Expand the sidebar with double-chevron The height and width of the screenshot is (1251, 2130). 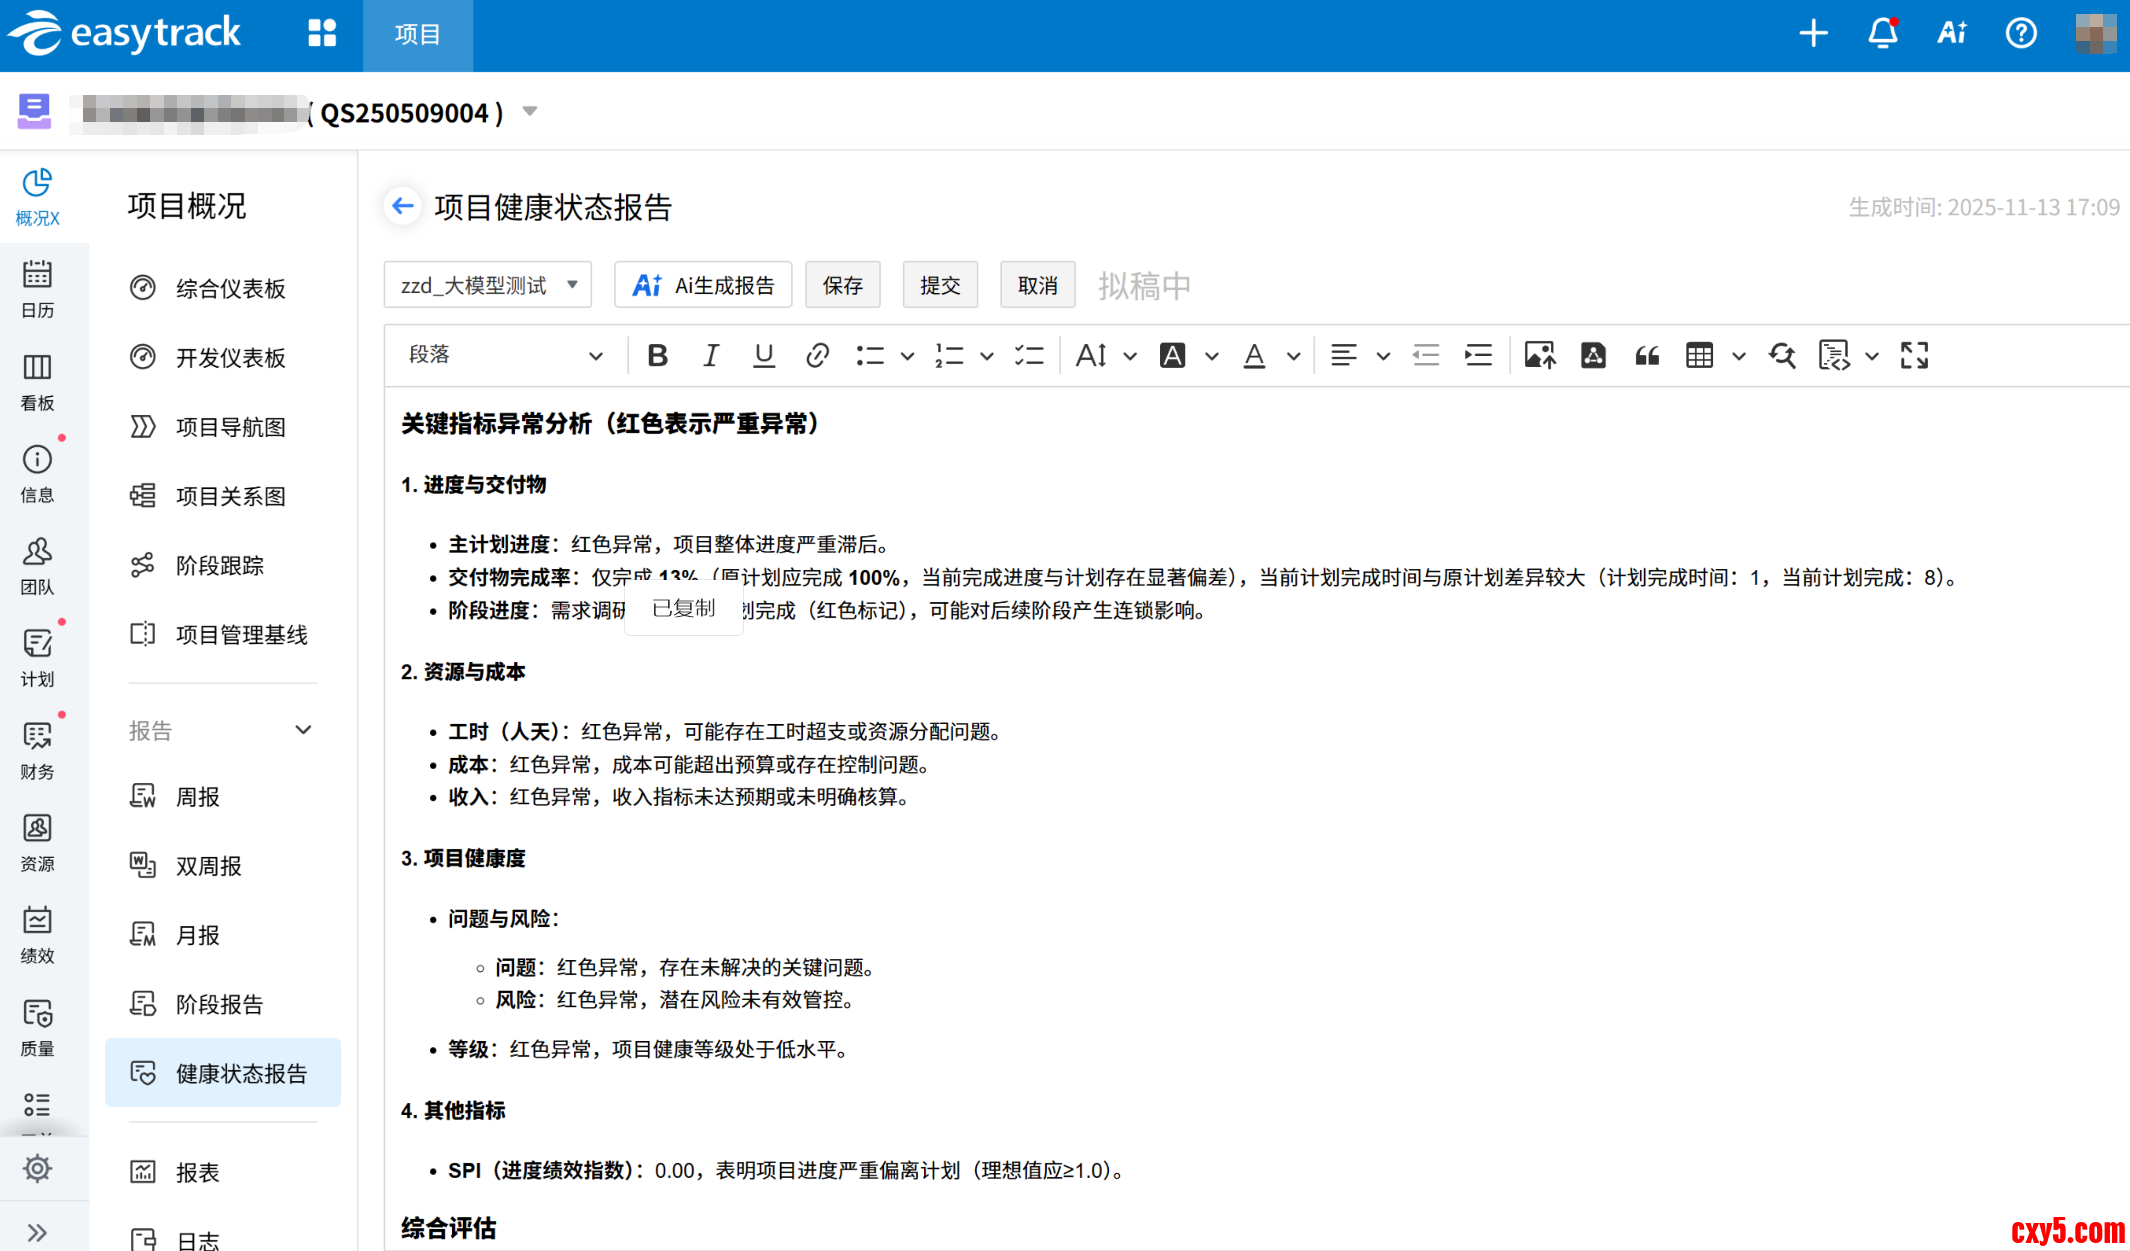[37, 1232]
